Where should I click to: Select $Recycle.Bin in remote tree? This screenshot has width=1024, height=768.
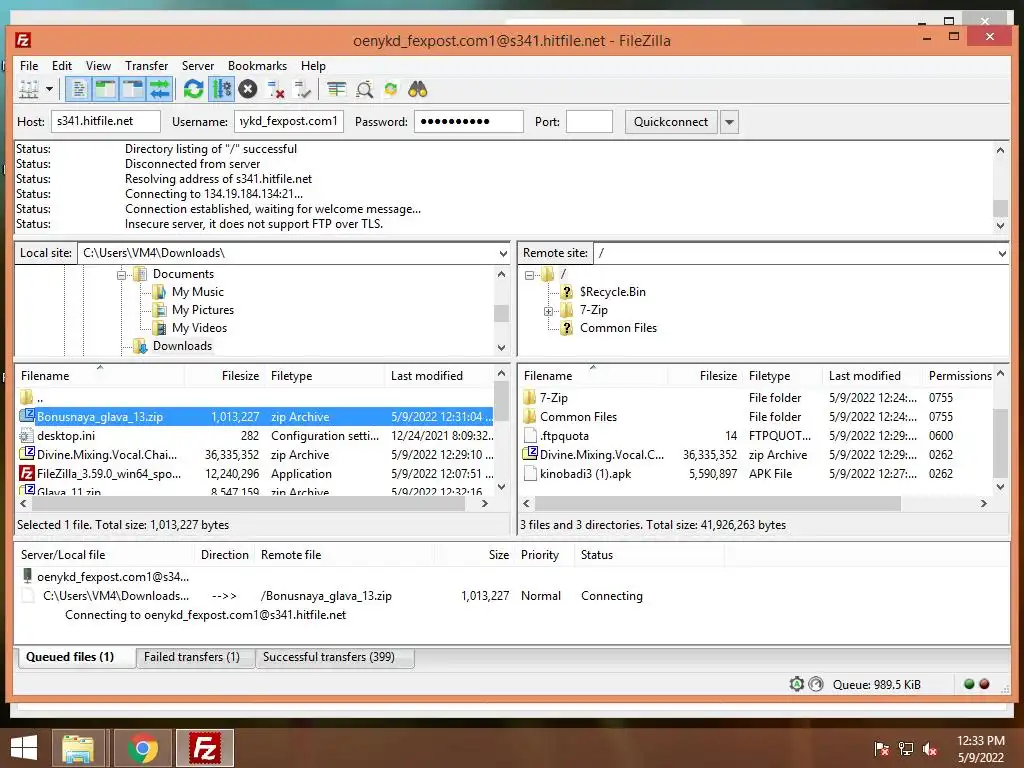tap(613, 292)
